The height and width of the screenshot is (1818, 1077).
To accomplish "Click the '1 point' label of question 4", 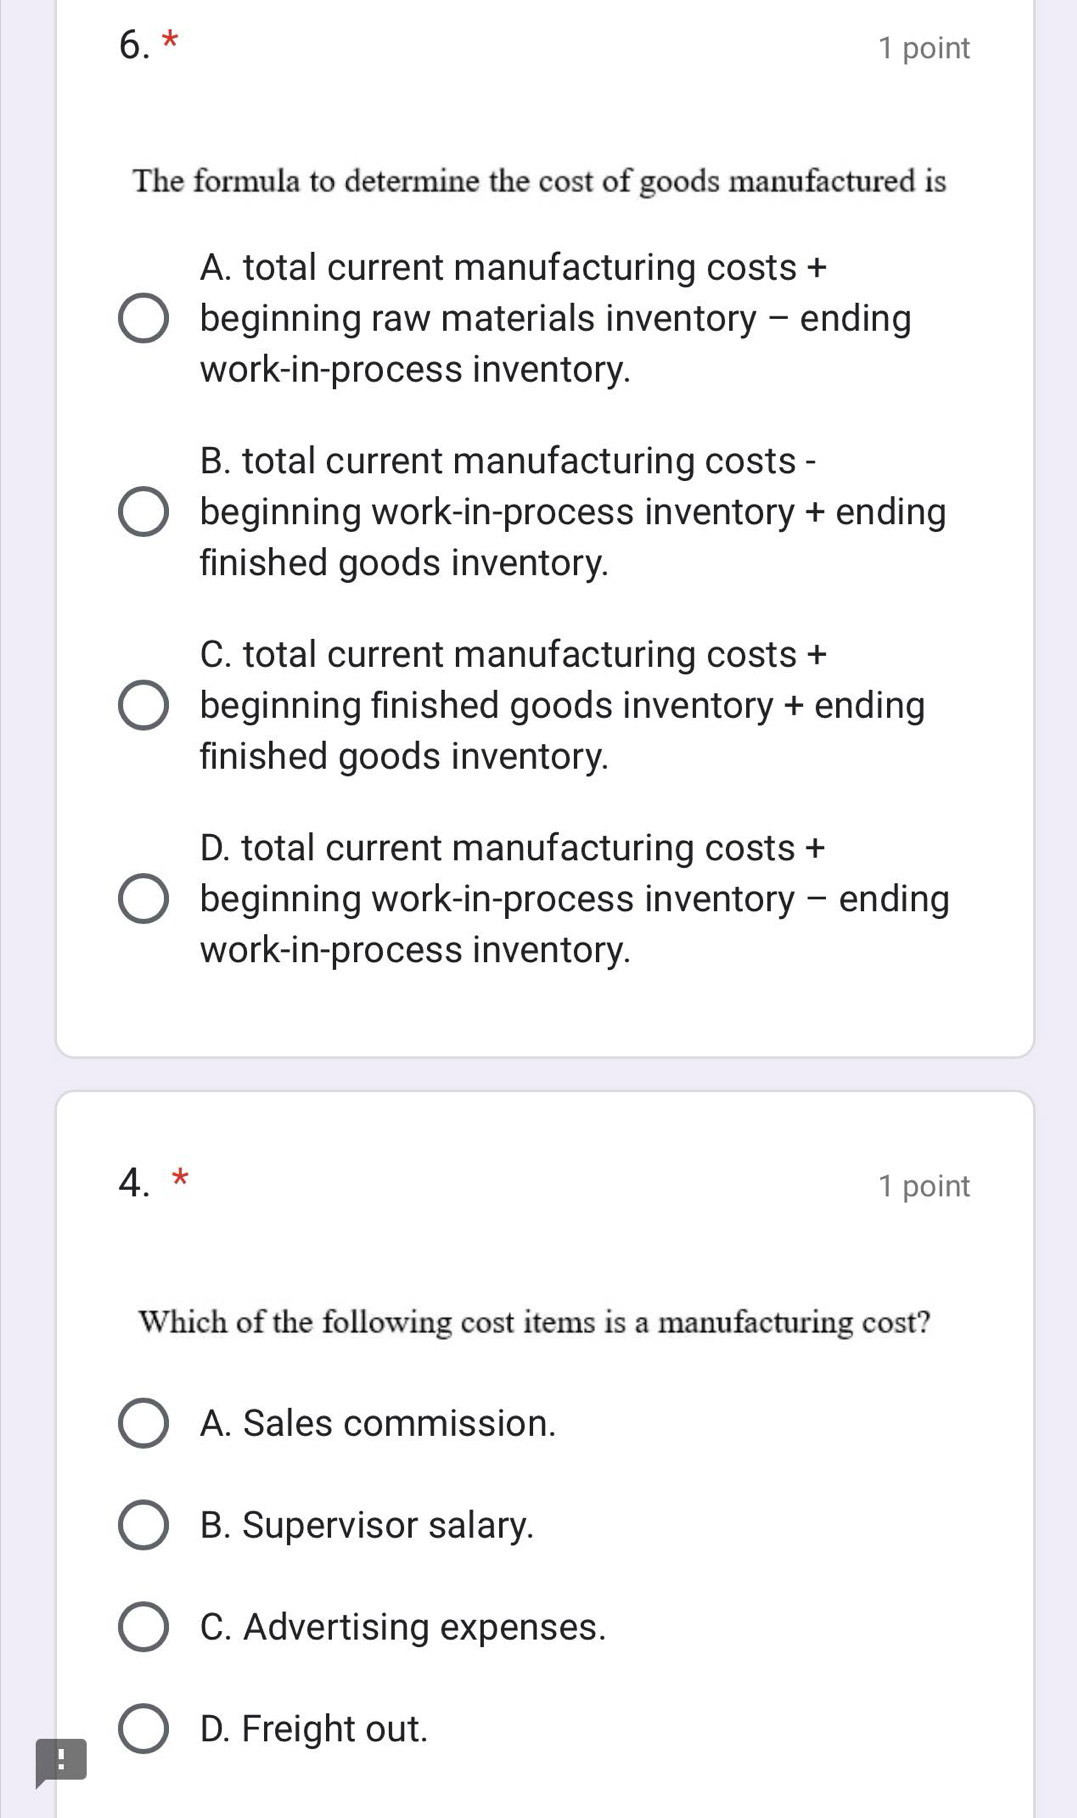I will [923, 1186].
